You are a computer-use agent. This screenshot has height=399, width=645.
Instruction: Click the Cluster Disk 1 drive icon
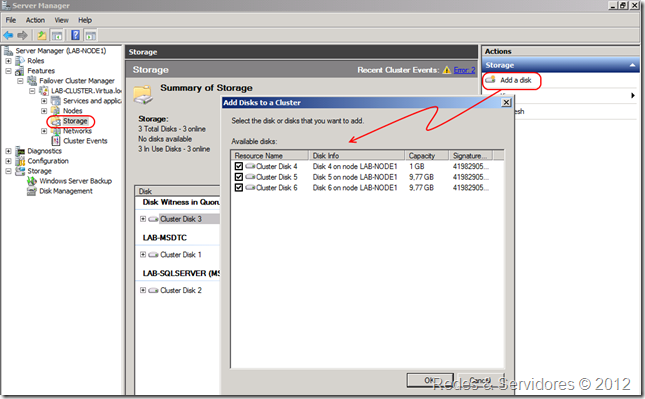coord(153,255)
